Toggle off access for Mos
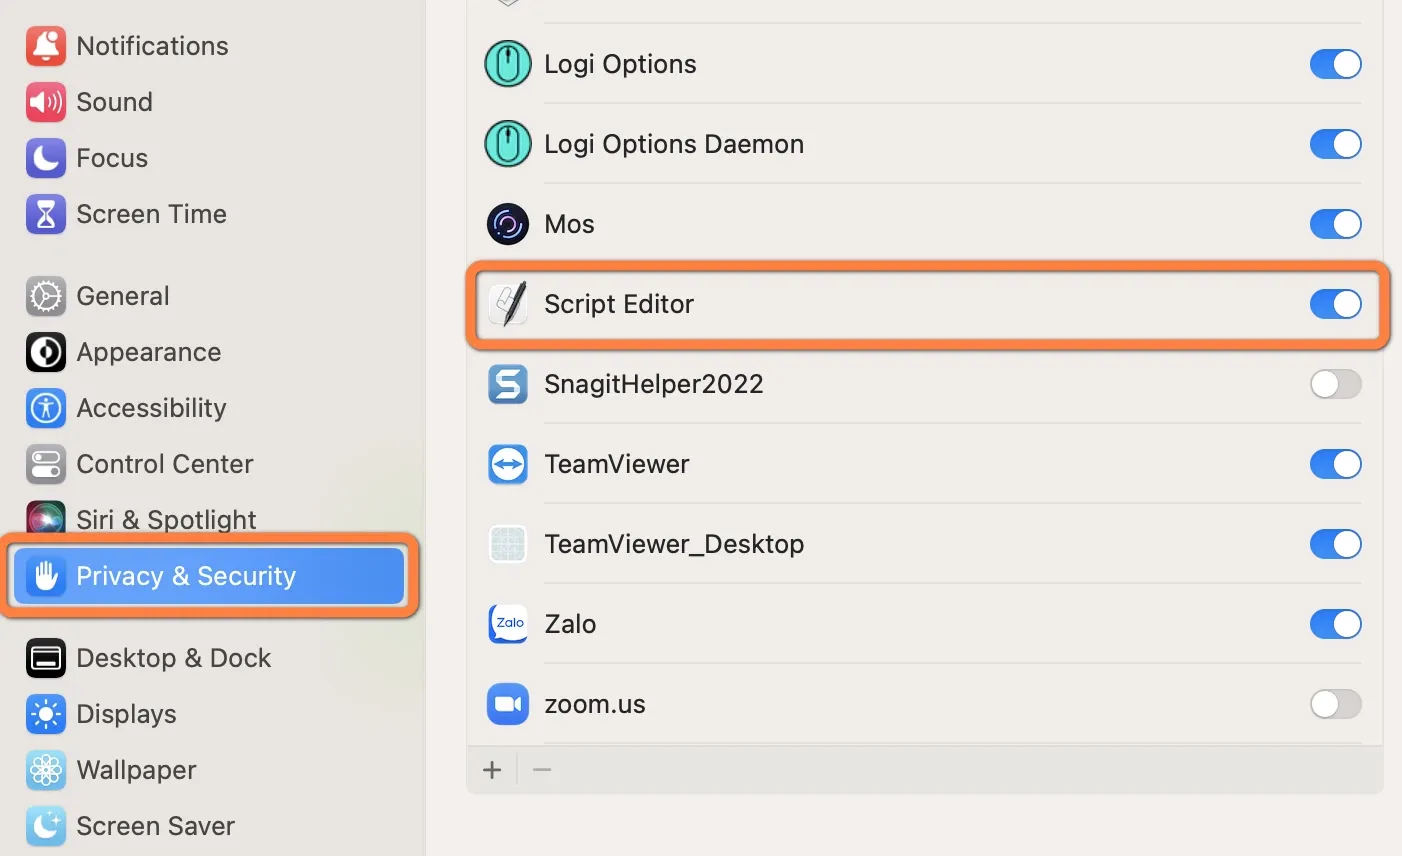 (1336, 224)
